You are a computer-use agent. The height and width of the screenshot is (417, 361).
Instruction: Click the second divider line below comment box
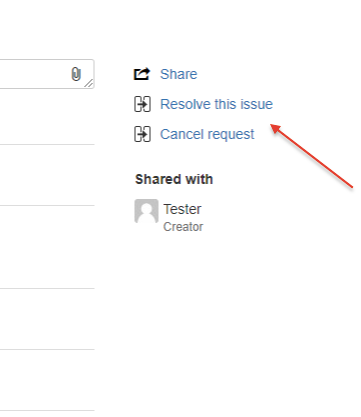pos(47,205)
